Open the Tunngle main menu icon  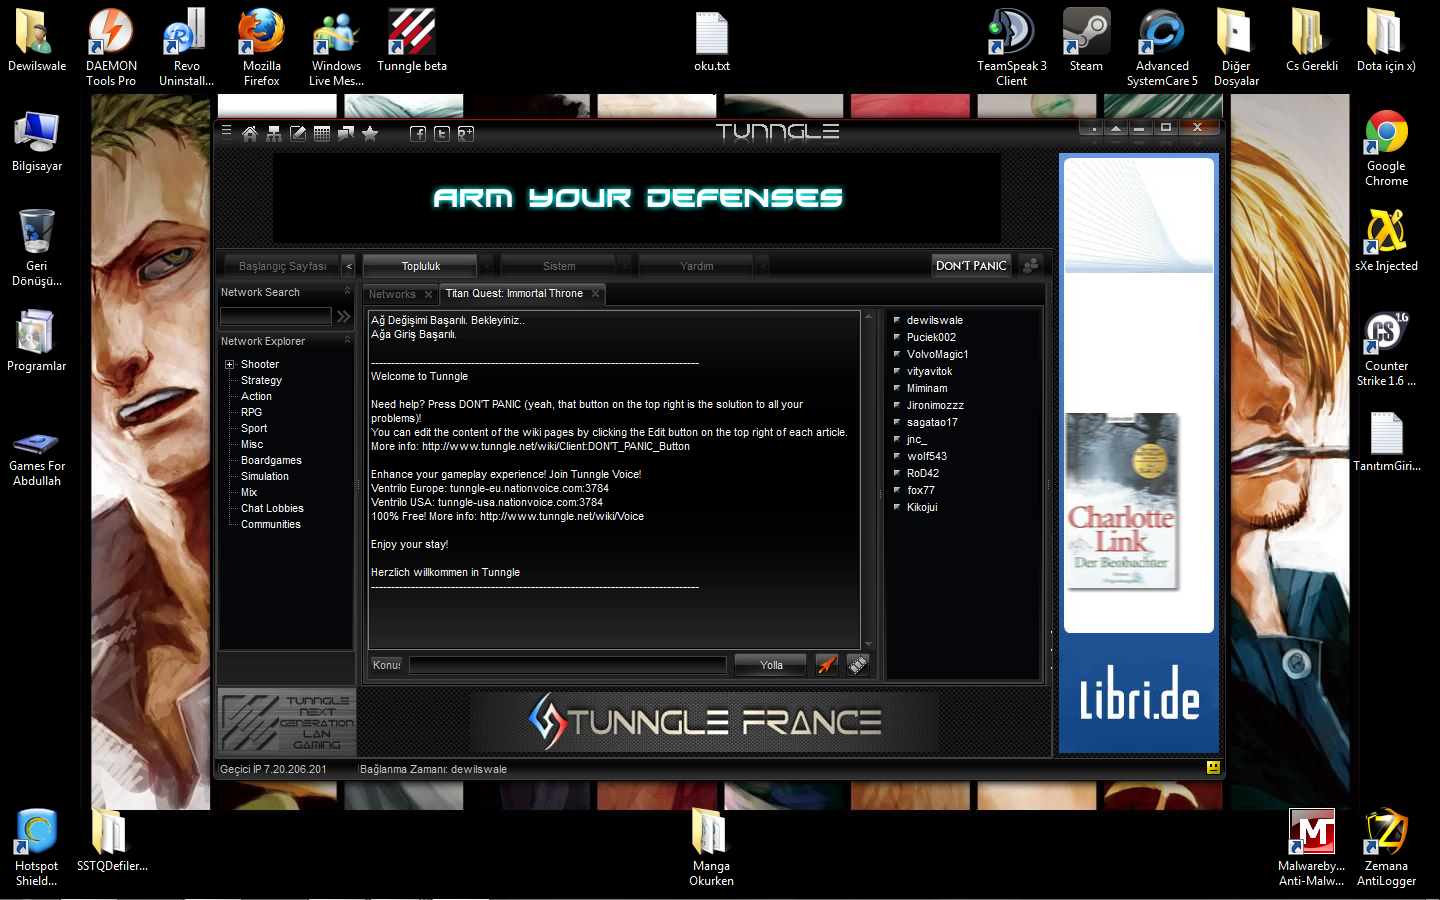(x=227, y=131)
